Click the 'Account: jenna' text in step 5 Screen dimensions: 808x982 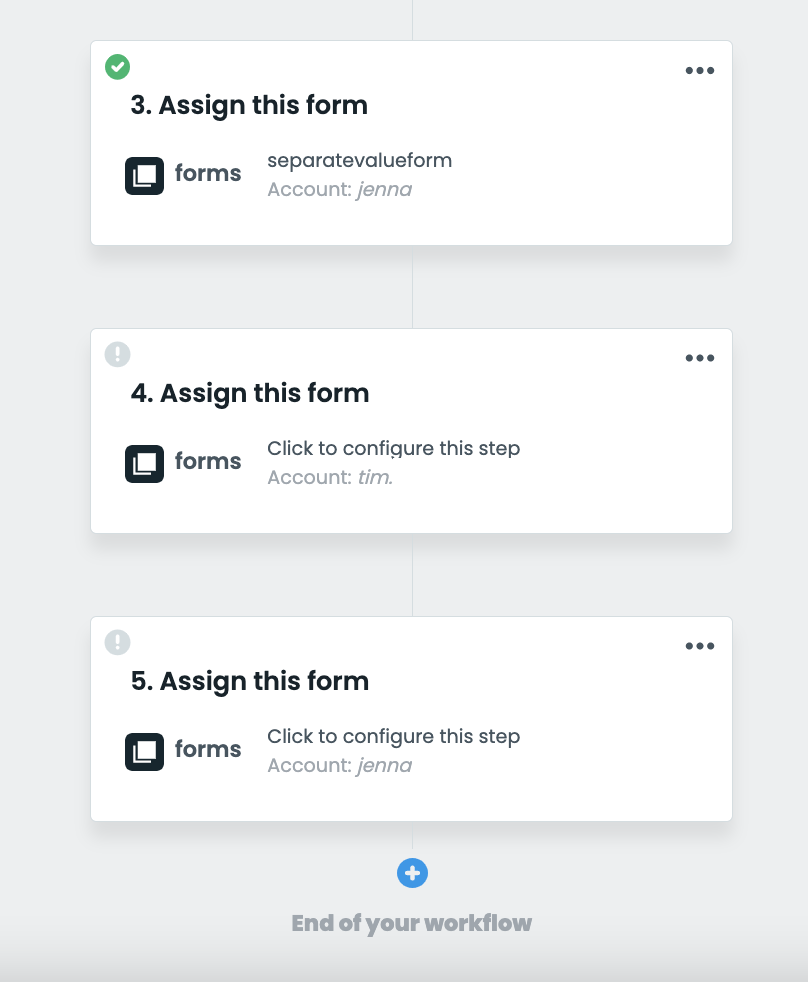click(x=339, y=765)
